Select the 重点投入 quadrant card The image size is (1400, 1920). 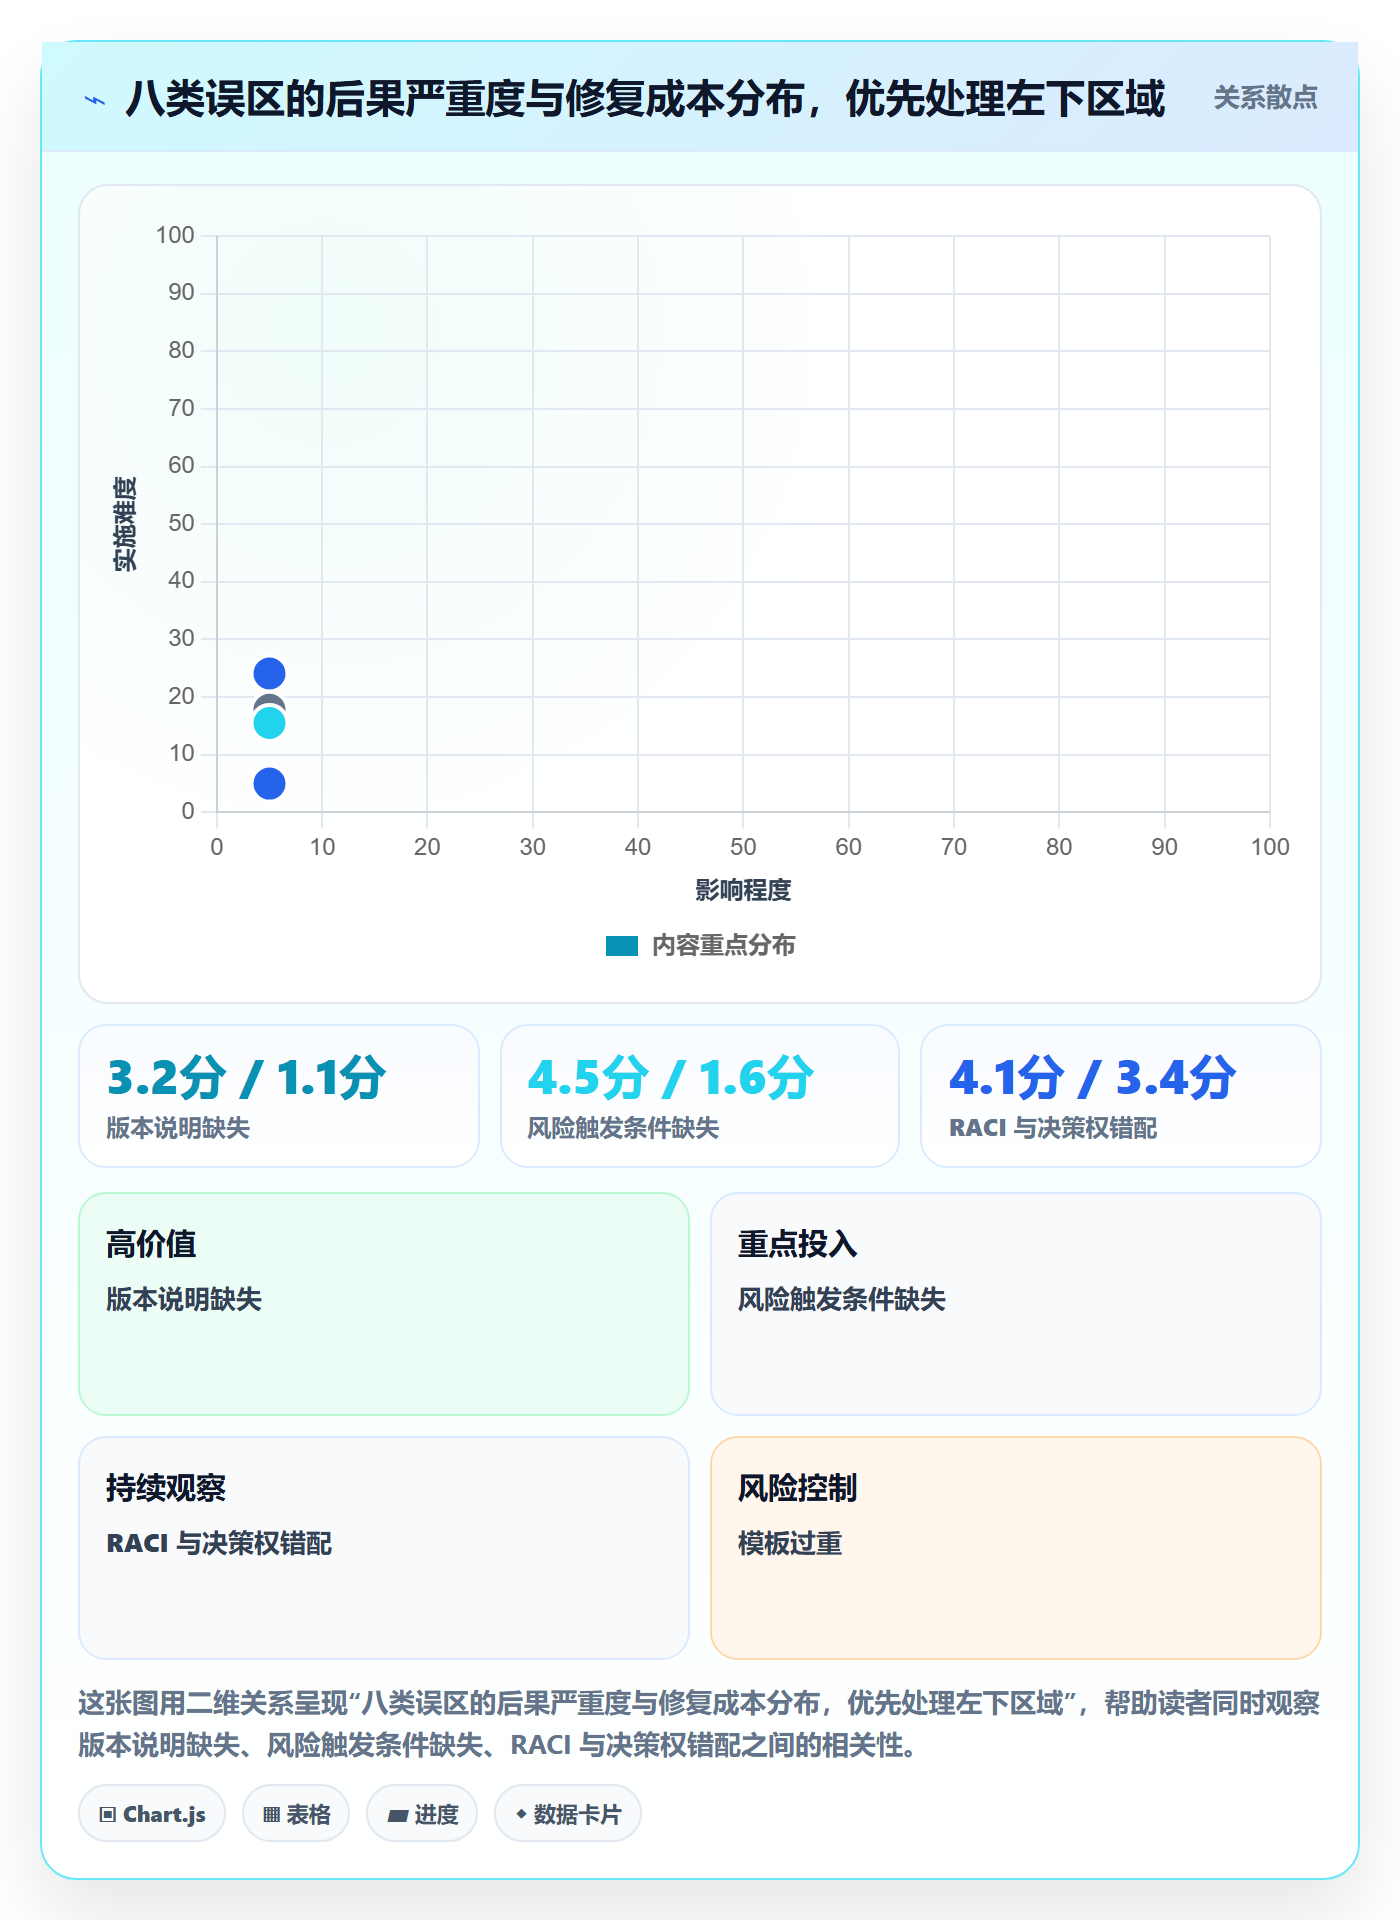[x=1016, y=1304]
